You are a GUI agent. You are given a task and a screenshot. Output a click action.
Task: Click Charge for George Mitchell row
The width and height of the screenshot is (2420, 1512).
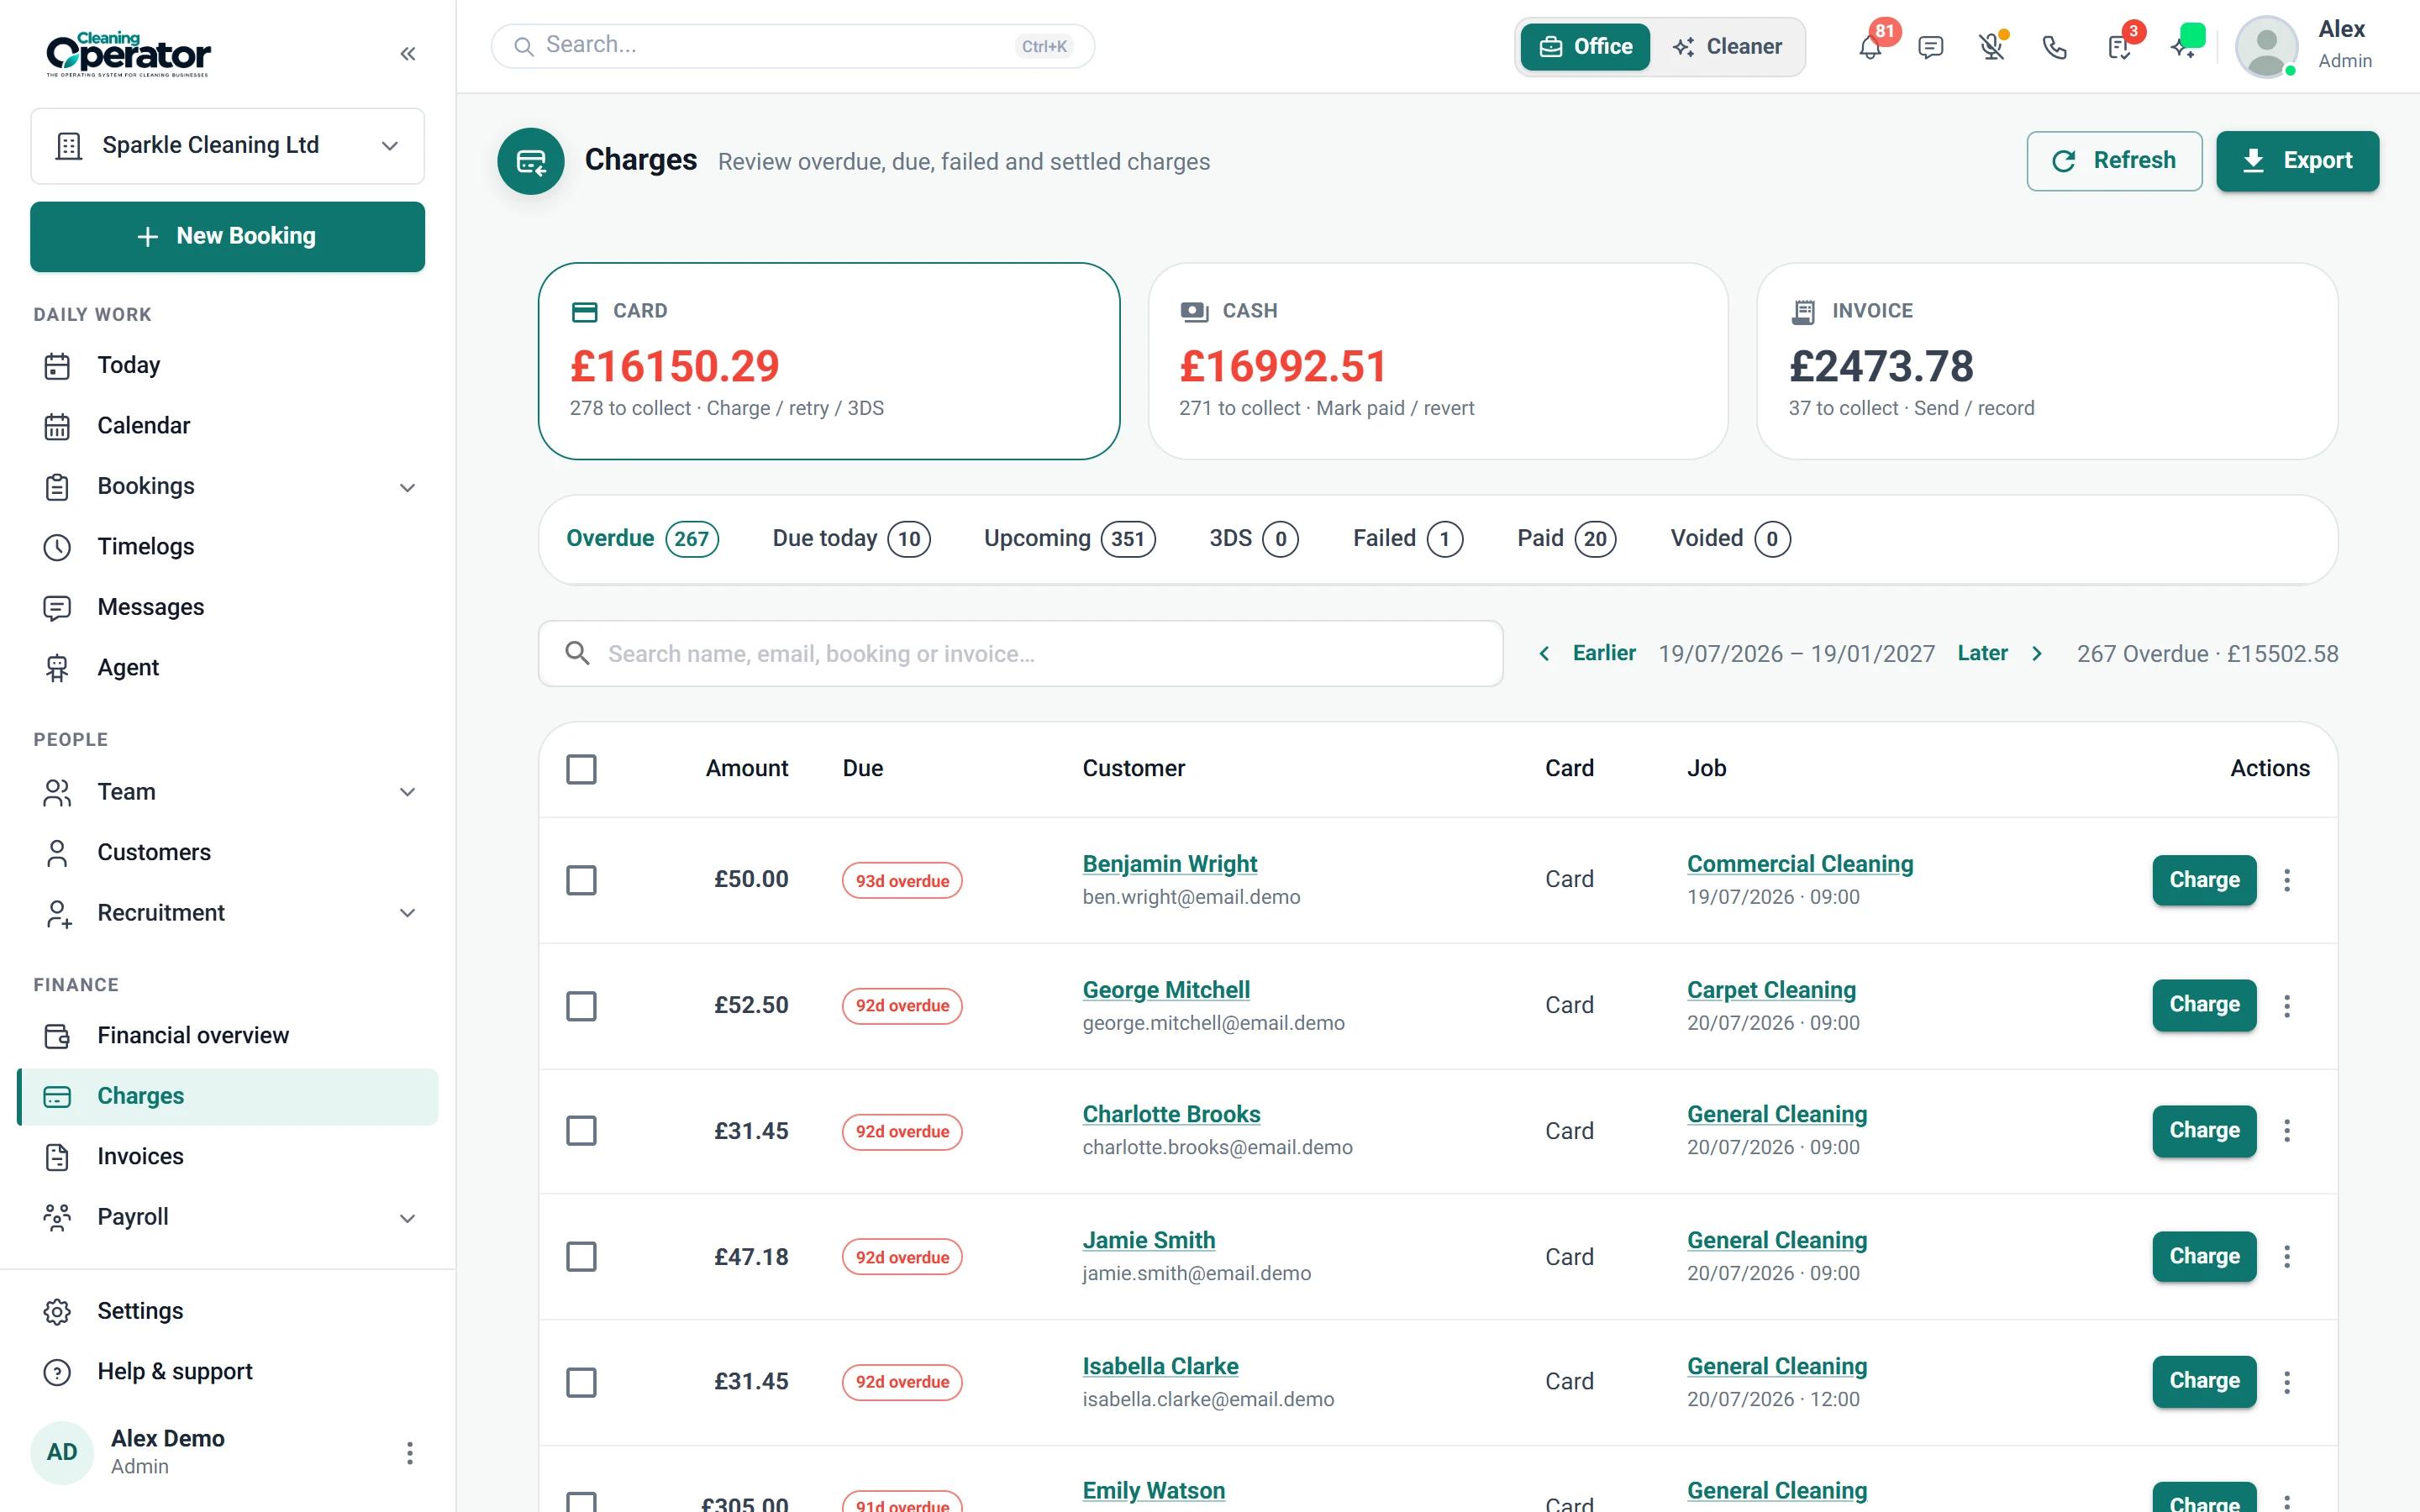point(2204,1005)
